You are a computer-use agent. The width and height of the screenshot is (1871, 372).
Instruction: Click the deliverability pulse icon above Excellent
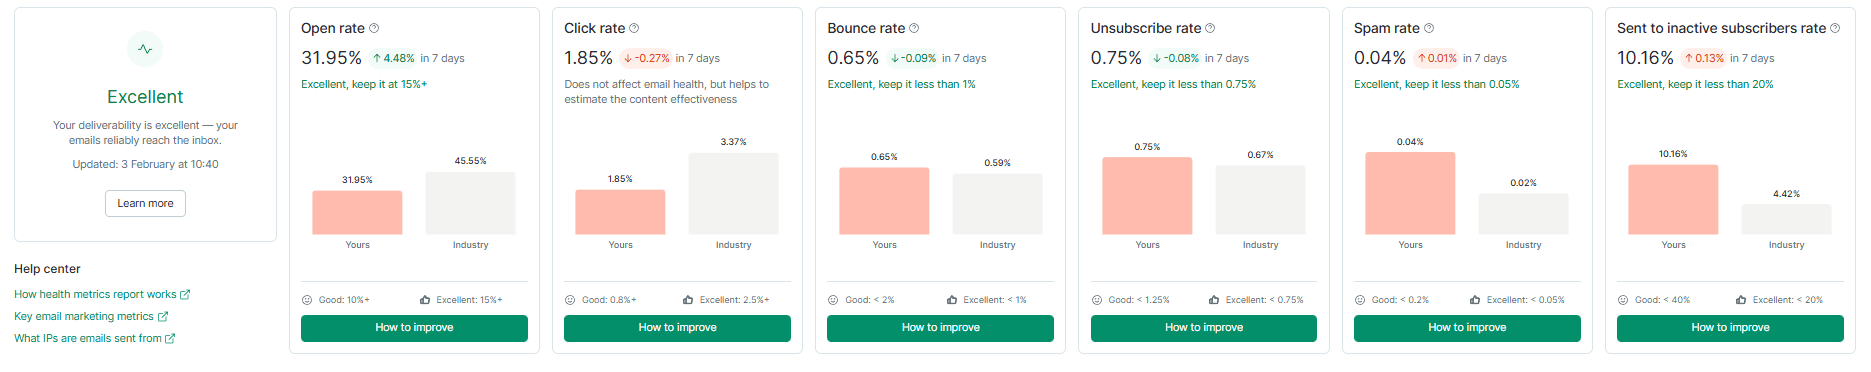[145, 49]
